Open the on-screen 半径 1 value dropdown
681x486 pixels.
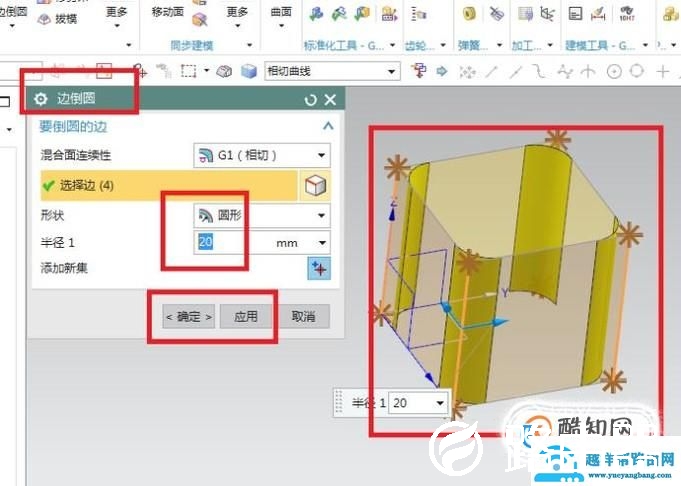point(440,403)
